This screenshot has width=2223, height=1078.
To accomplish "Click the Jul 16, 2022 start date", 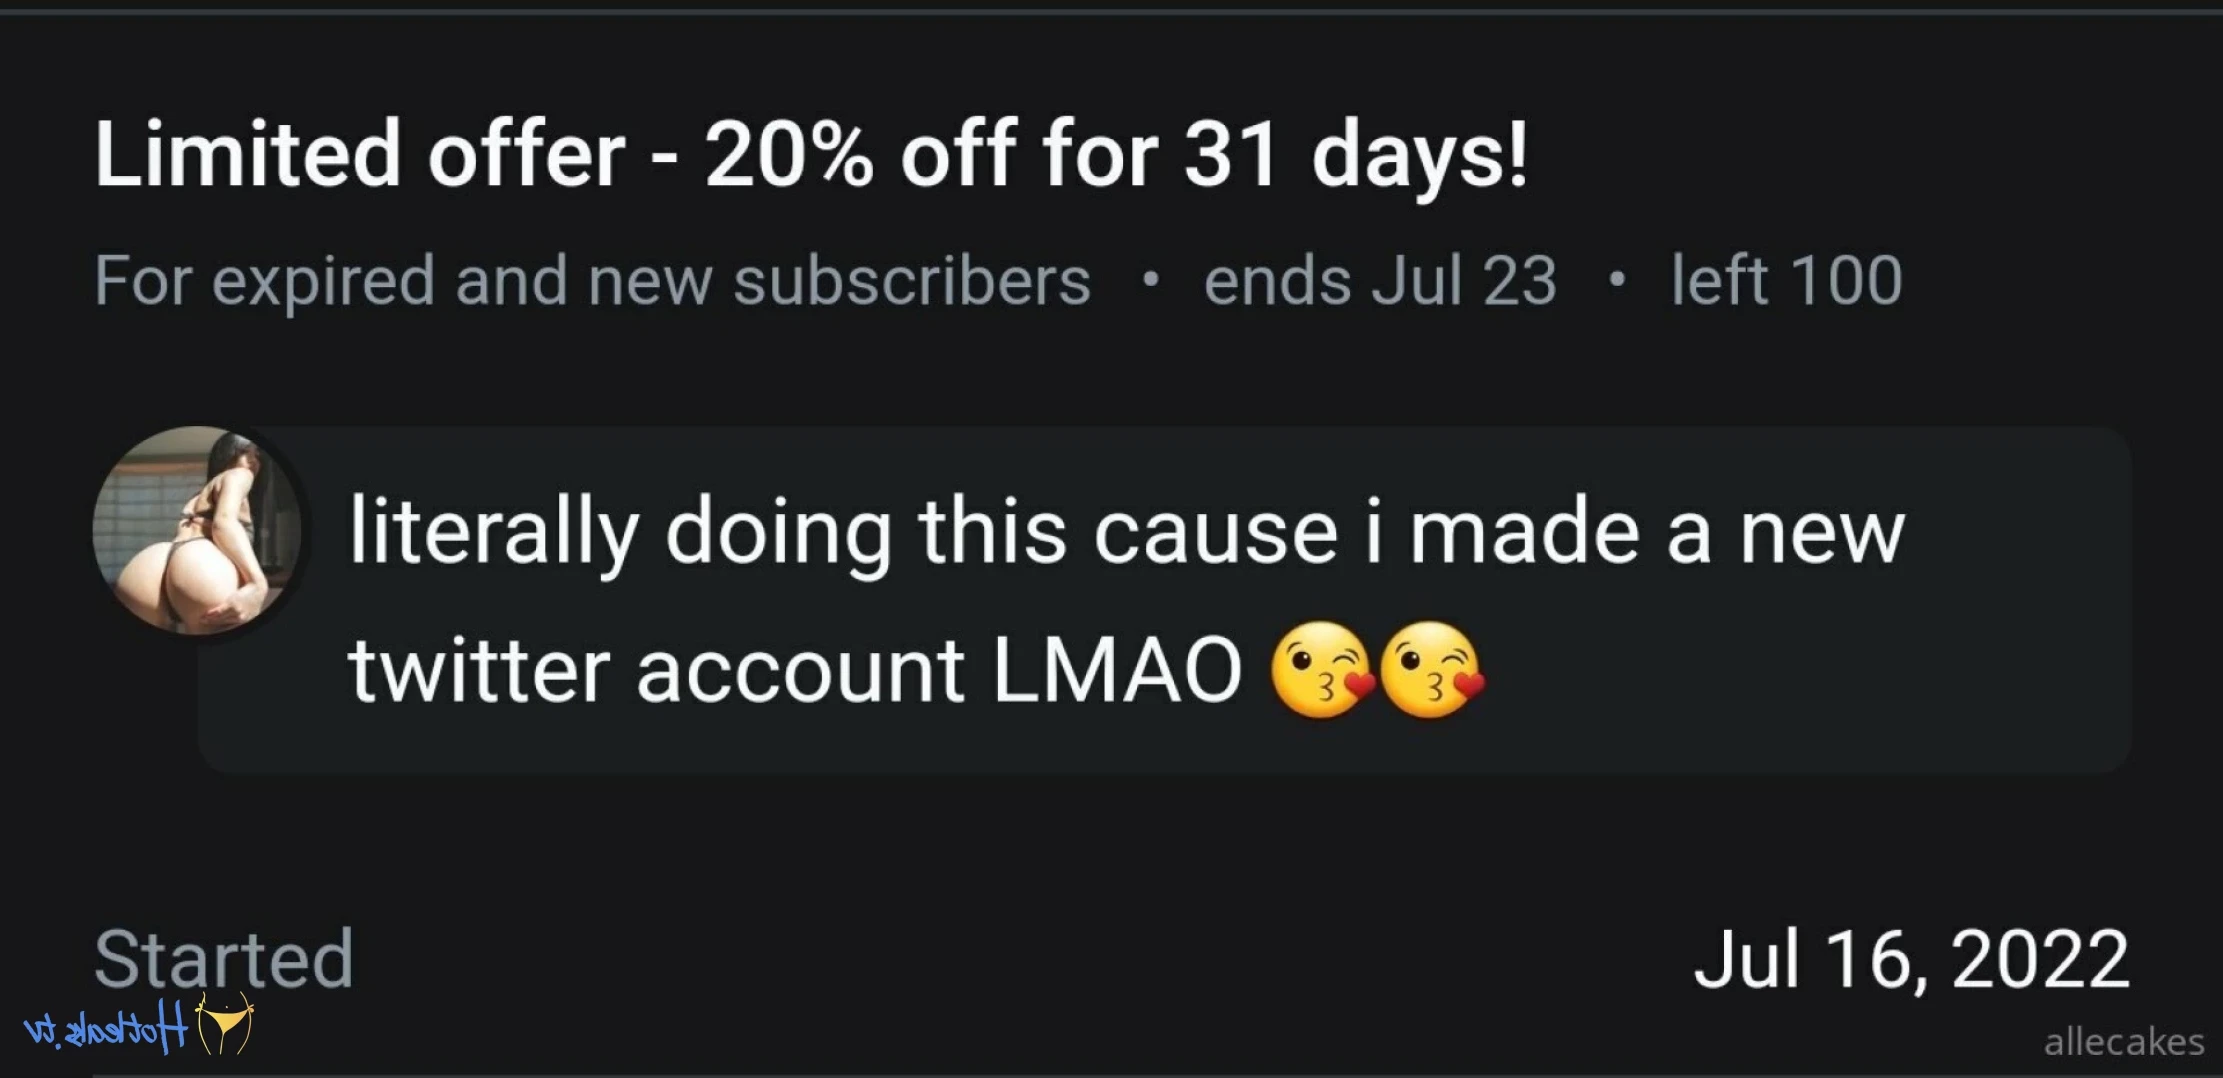I will tap(1911, 960).
